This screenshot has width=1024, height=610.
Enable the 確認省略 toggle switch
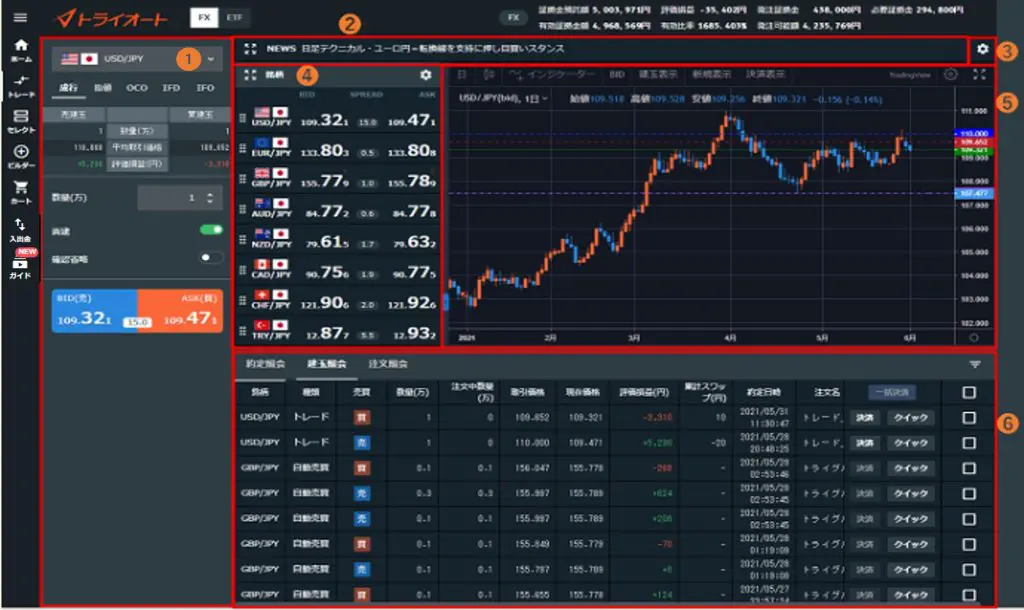[211, 257]
